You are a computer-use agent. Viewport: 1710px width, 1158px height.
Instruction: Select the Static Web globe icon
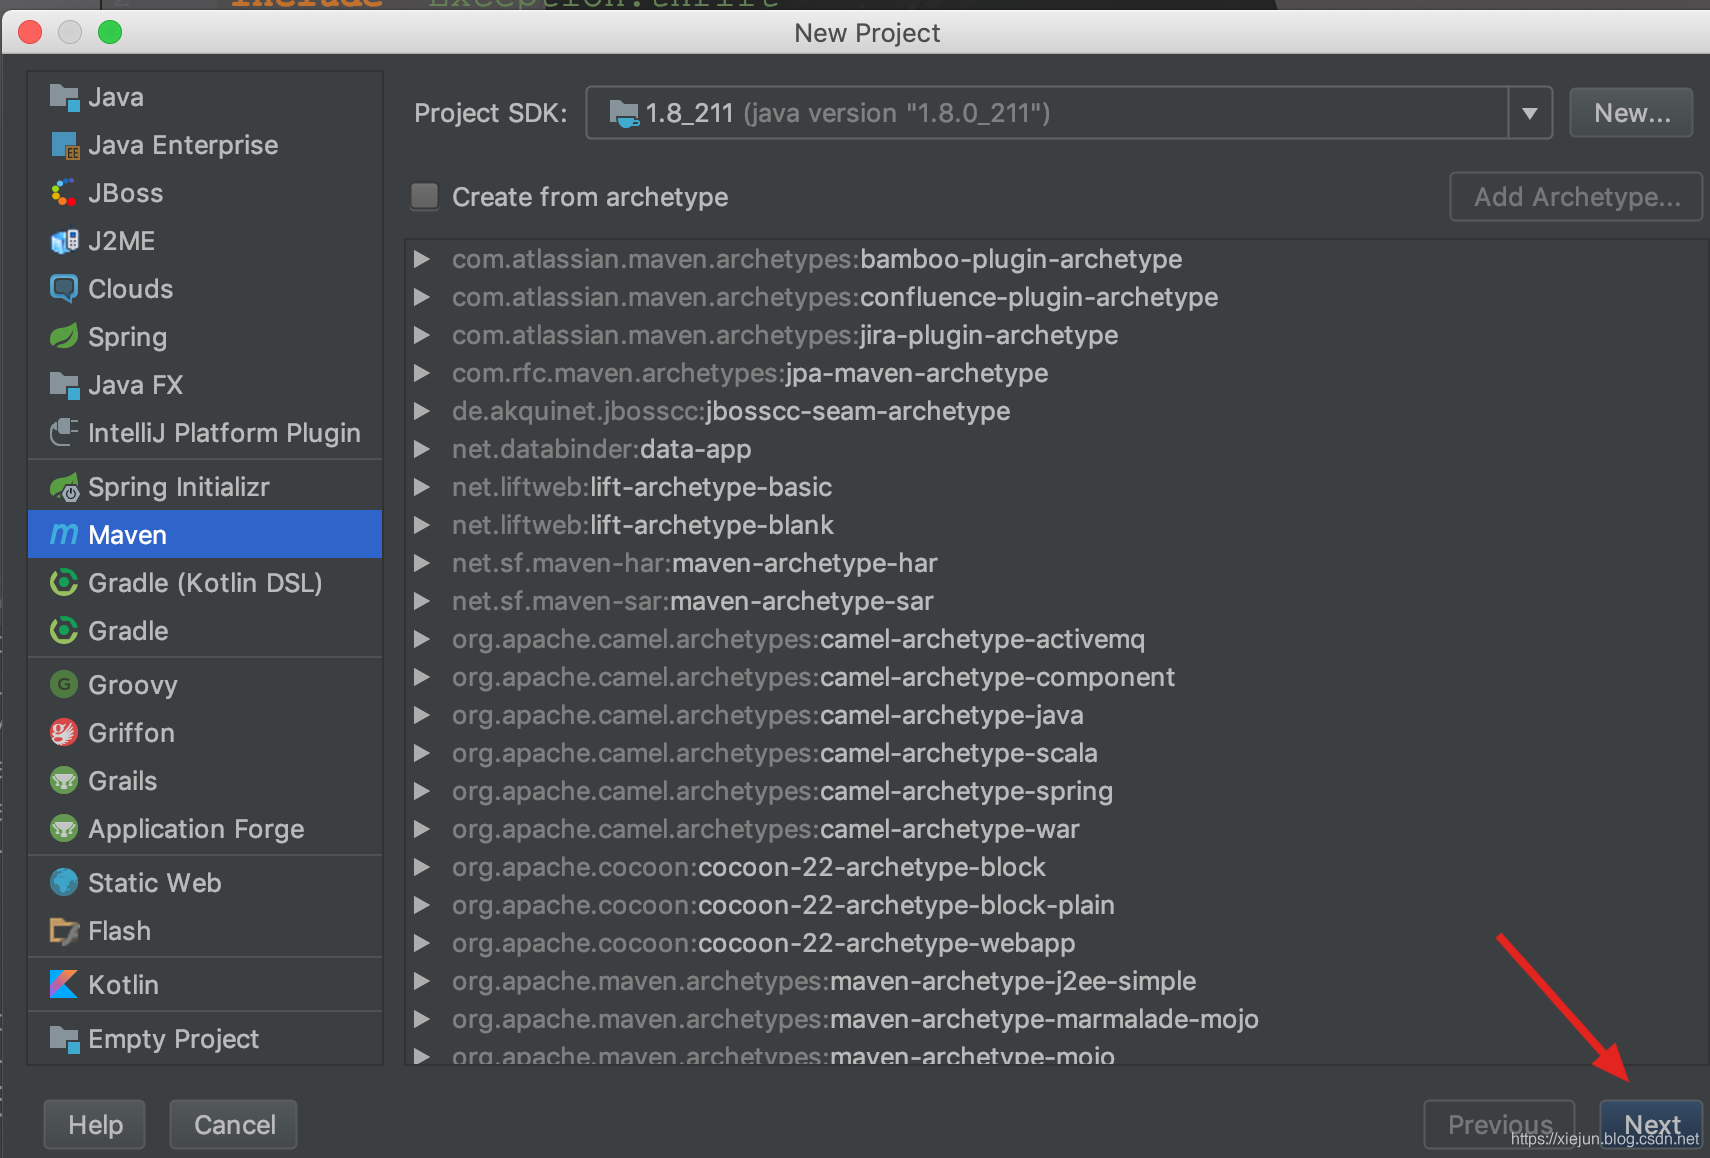click(x=64, y=883)
